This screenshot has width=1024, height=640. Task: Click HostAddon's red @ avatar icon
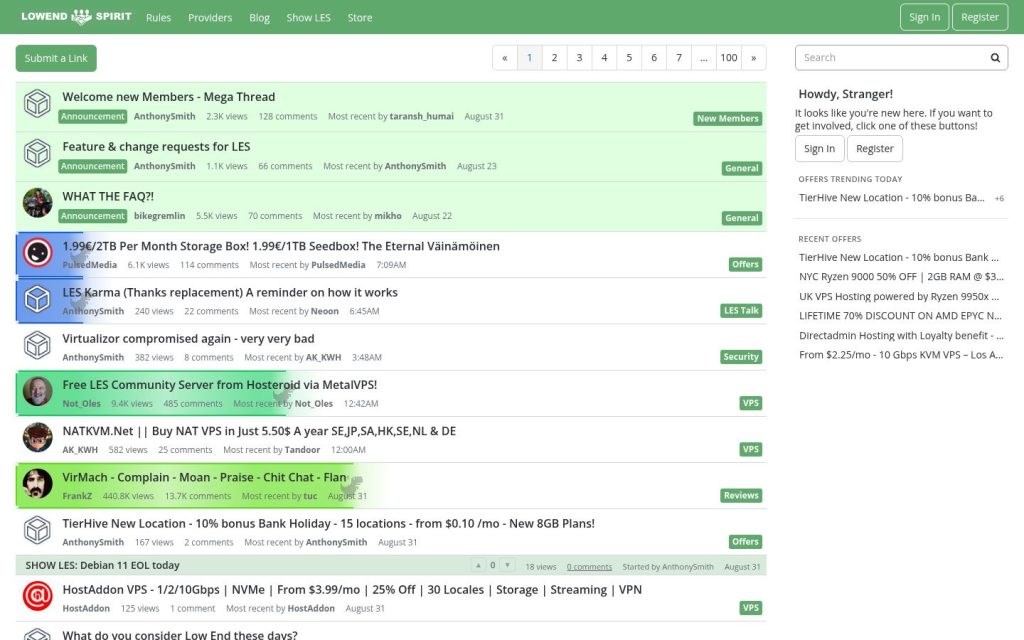(x=37, y=595)
